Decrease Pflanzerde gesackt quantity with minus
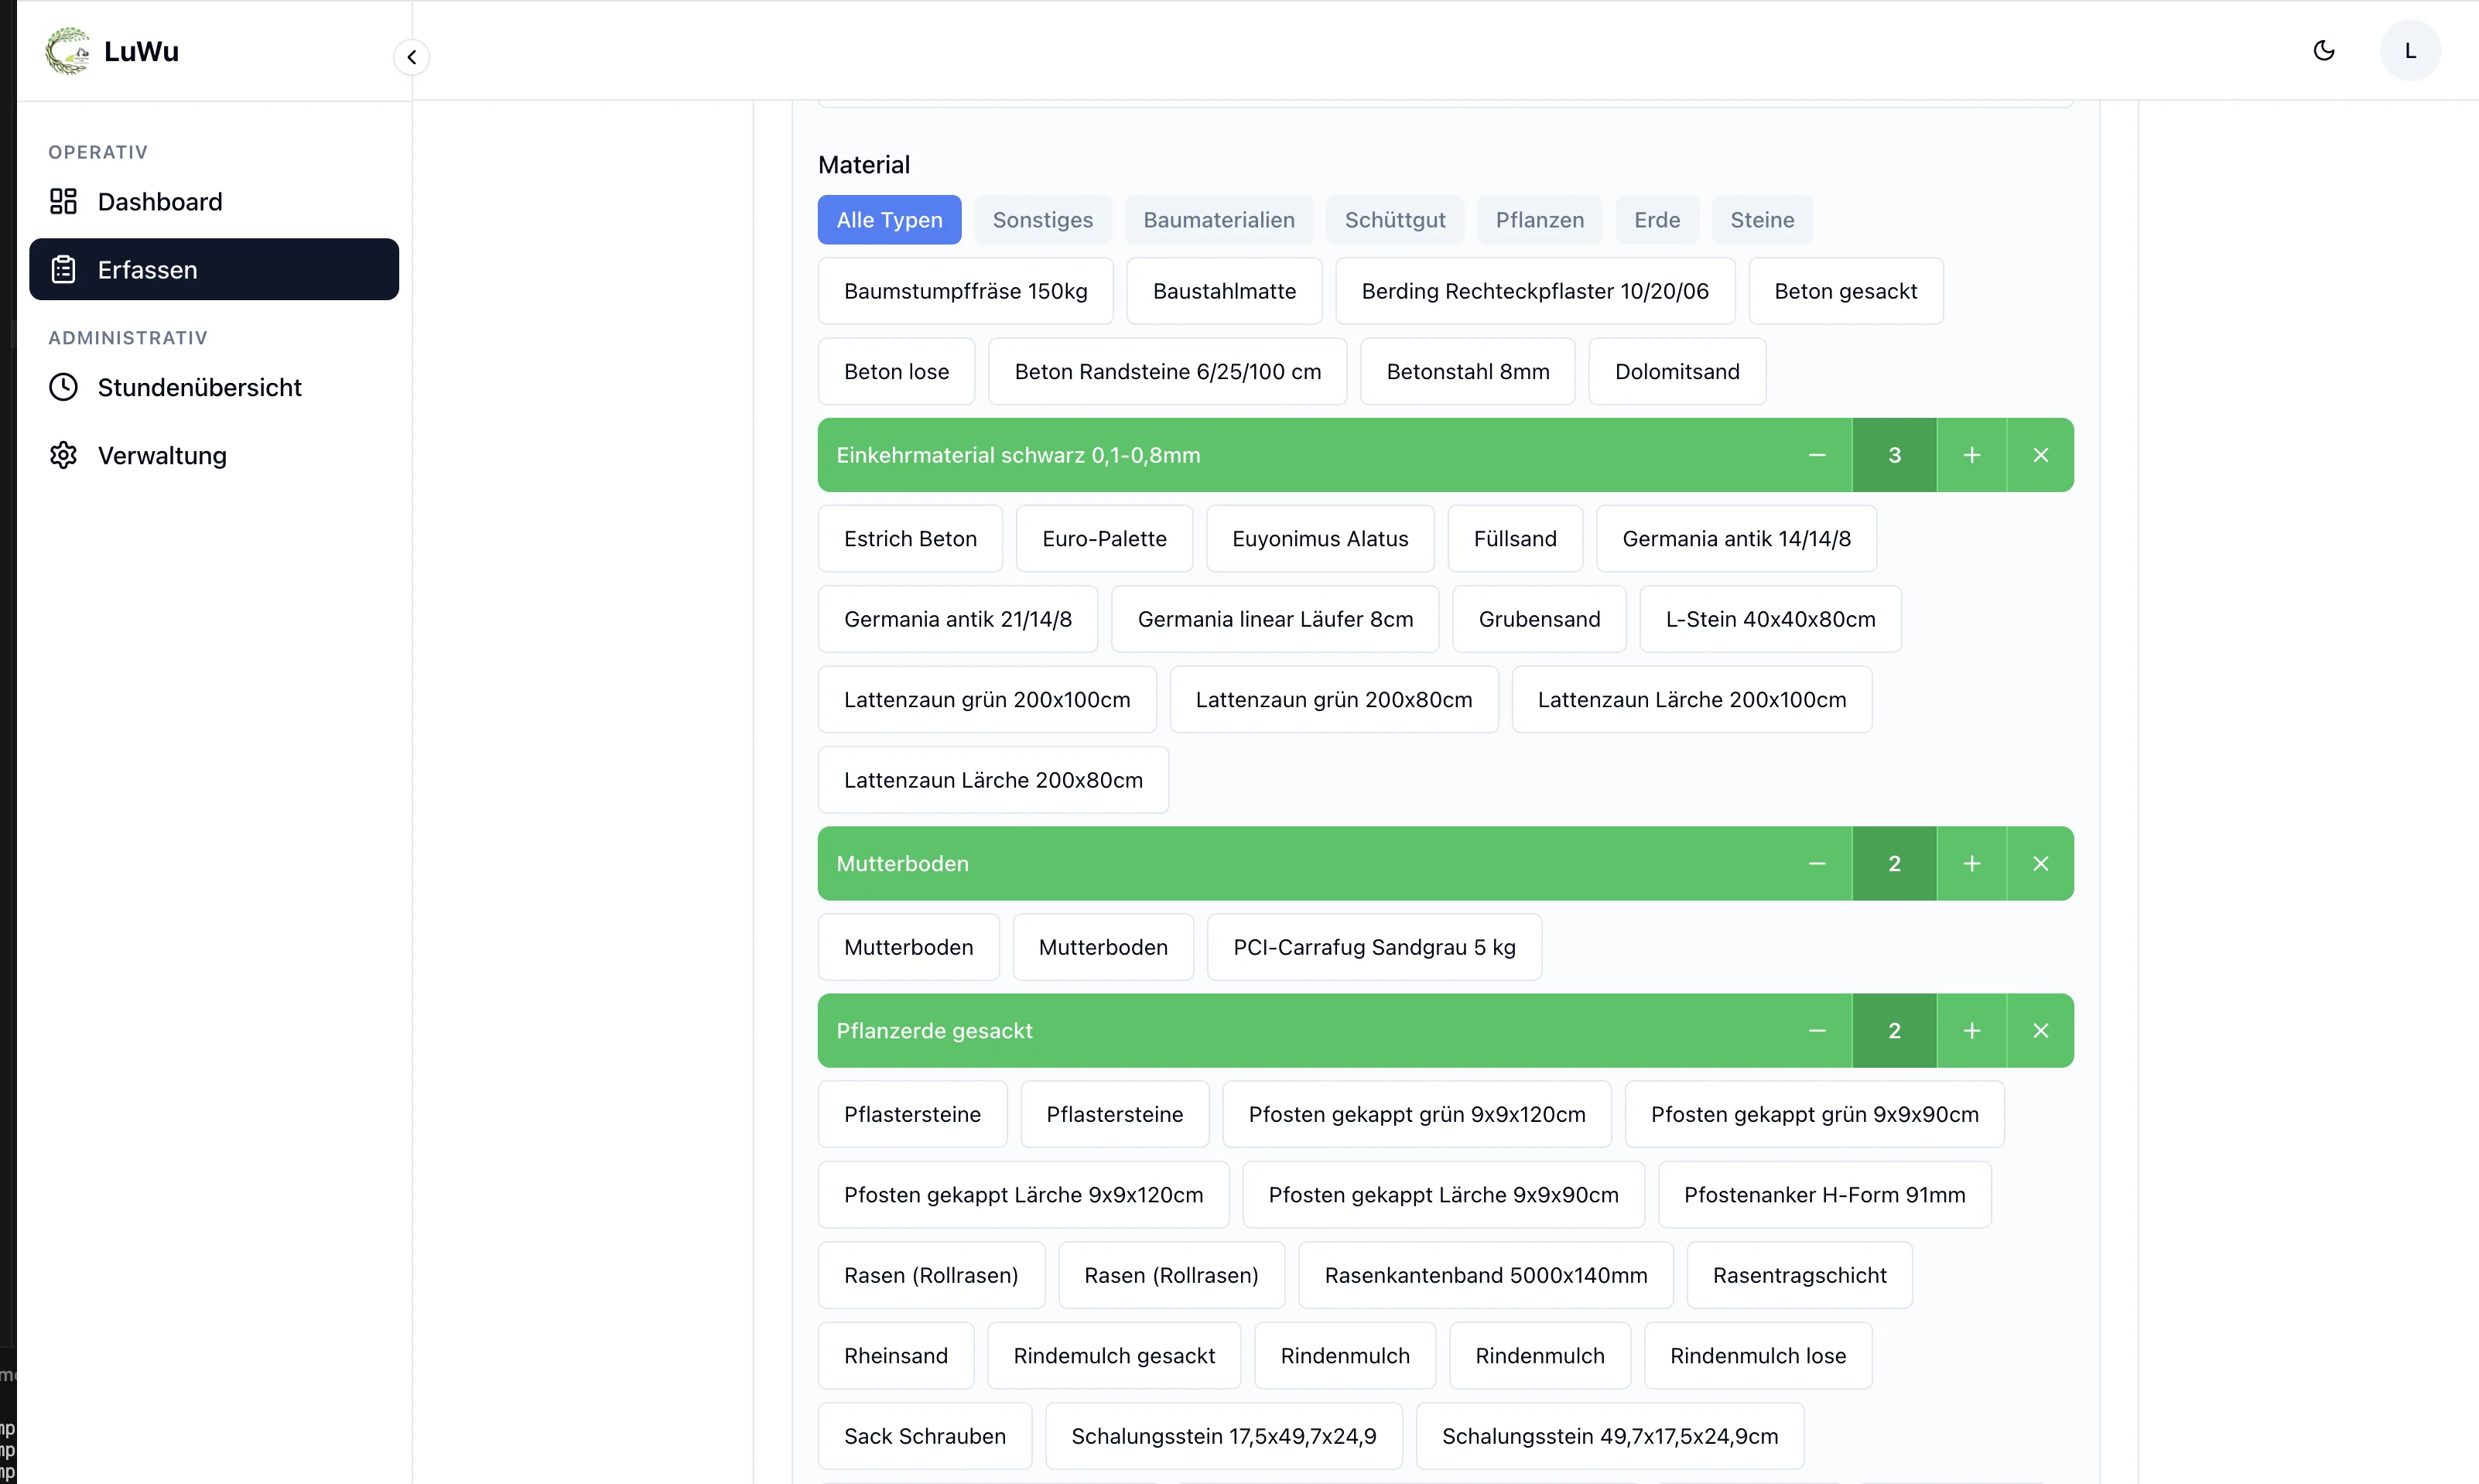 (1817, 1030)
